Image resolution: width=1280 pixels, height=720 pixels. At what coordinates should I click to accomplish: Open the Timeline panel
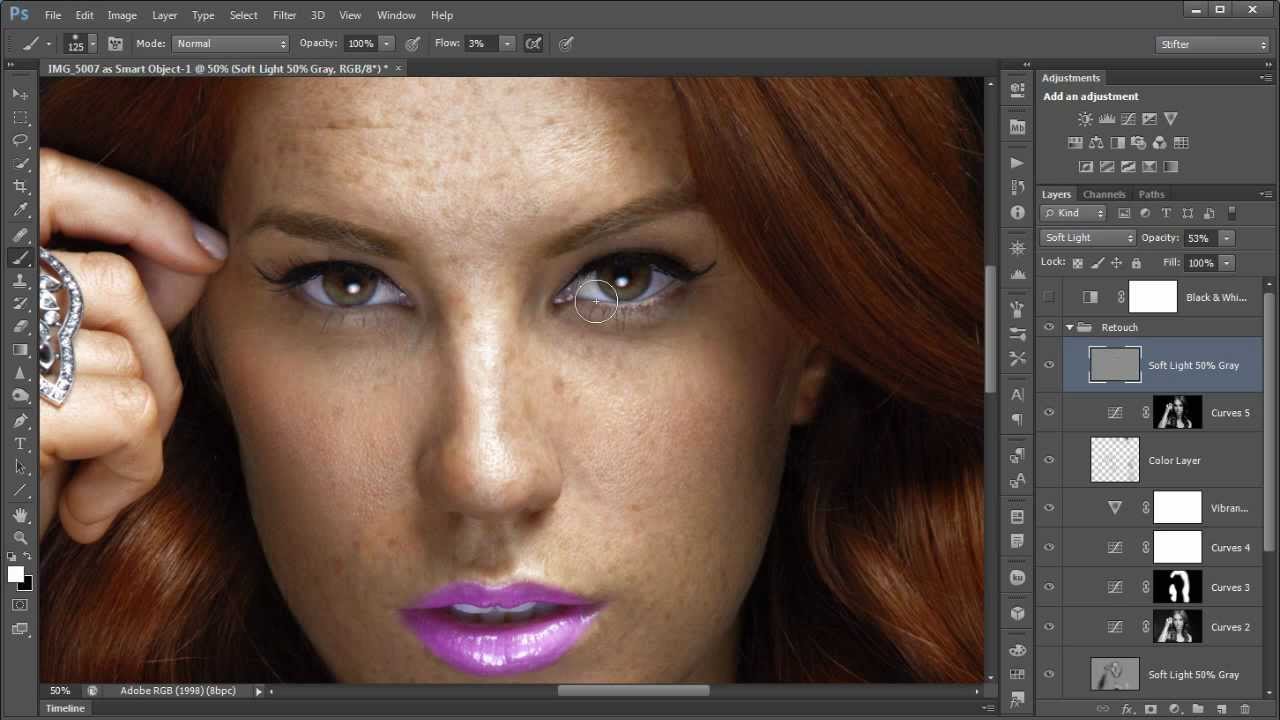pos(65,708)
